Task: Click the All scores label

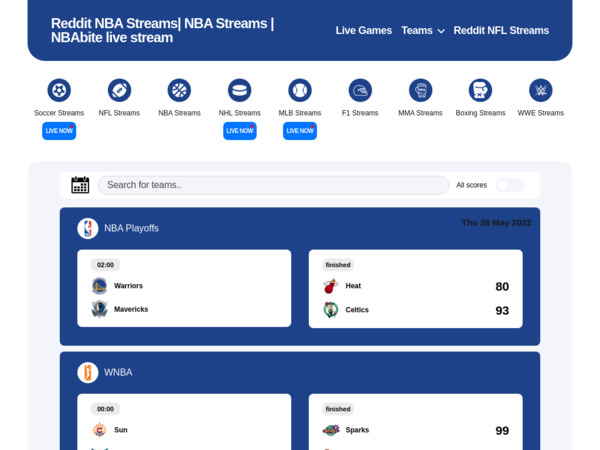Action: (471, 185)
